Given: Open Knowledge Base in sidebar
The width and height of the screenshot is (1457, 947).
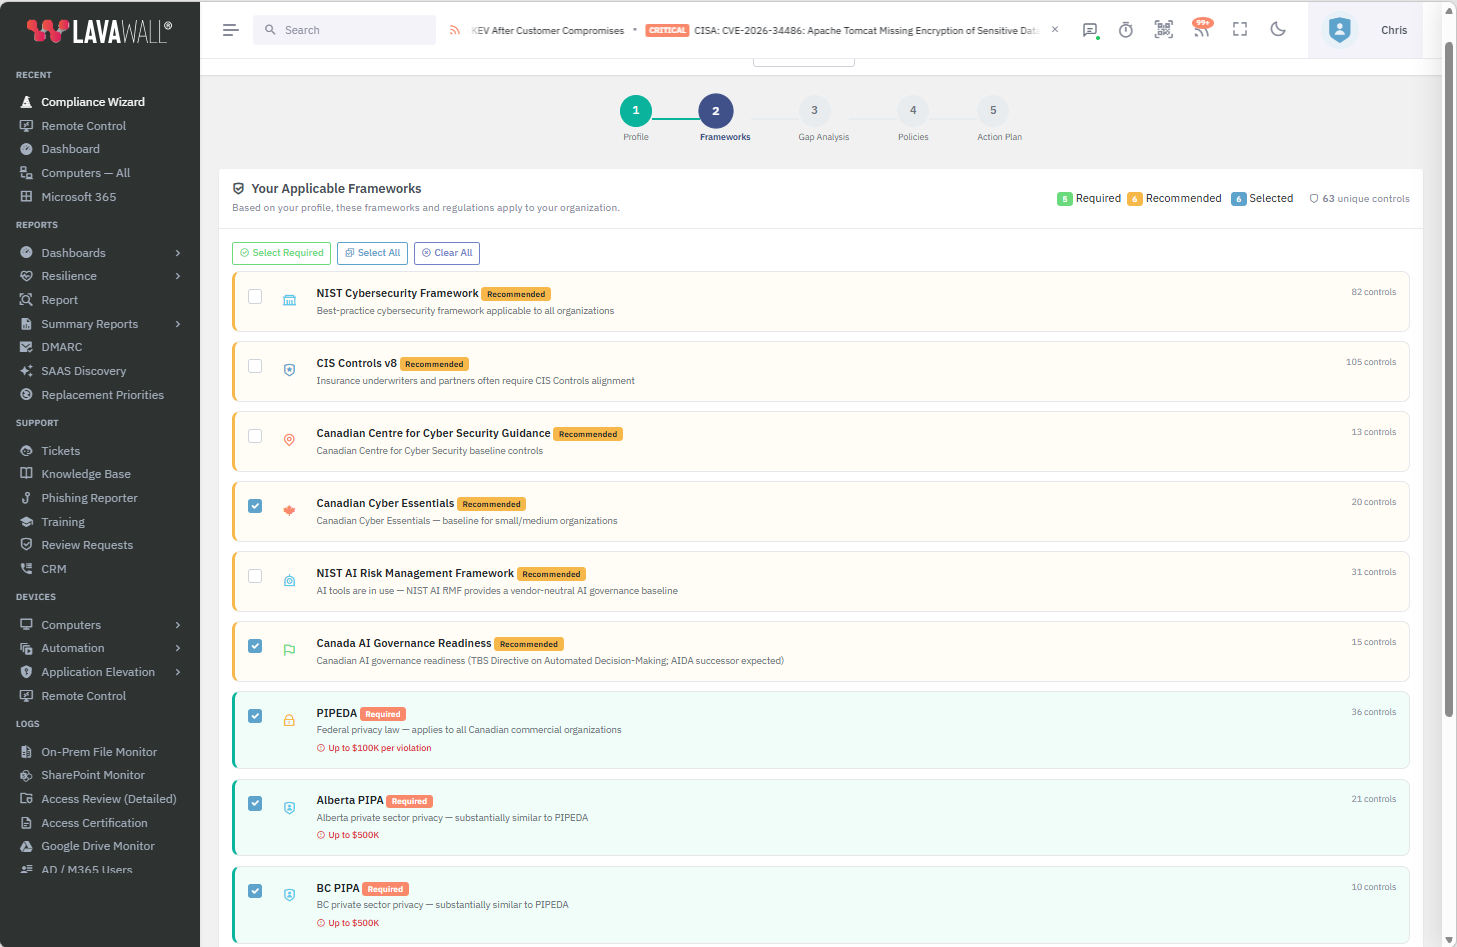Looking at the screenshot, I should pyautogui.click(x=86, y=474).
